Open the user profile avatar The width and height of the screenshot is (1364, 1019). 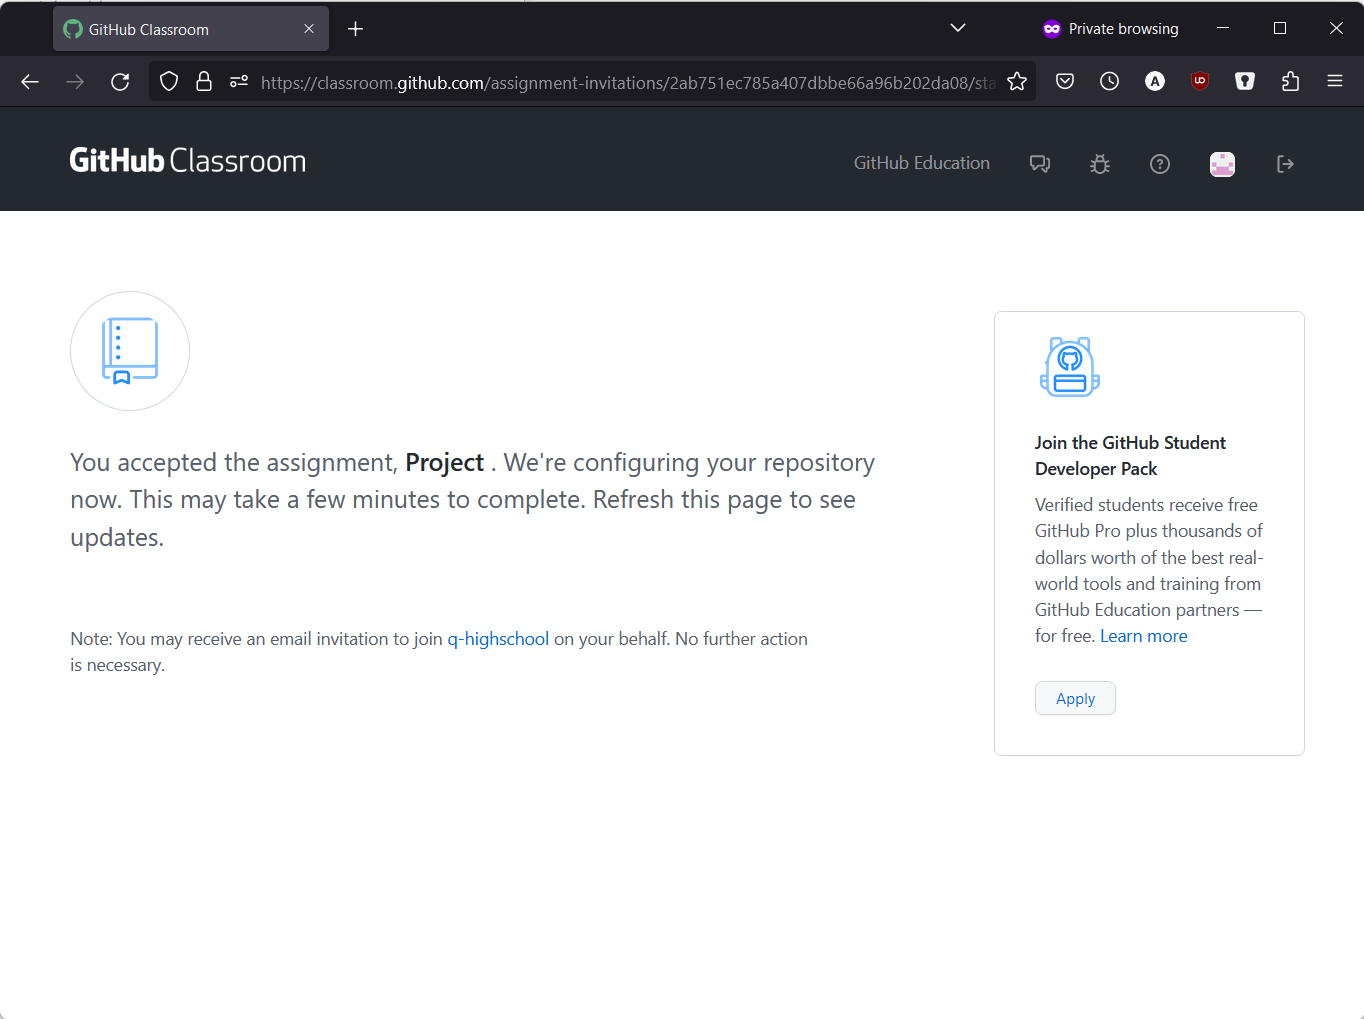[1222, 164]
